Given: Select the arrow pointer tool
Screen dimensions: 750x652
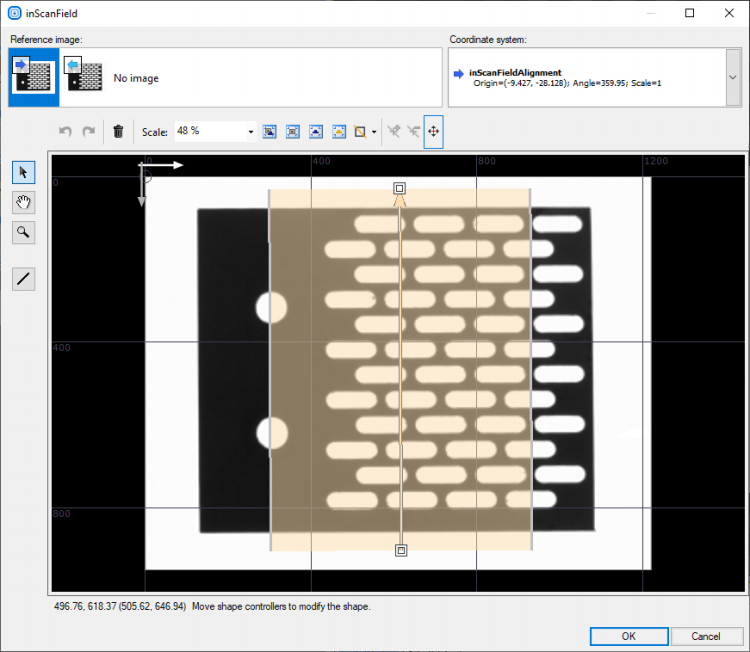Looking at the screenshot, I should 23,173.
